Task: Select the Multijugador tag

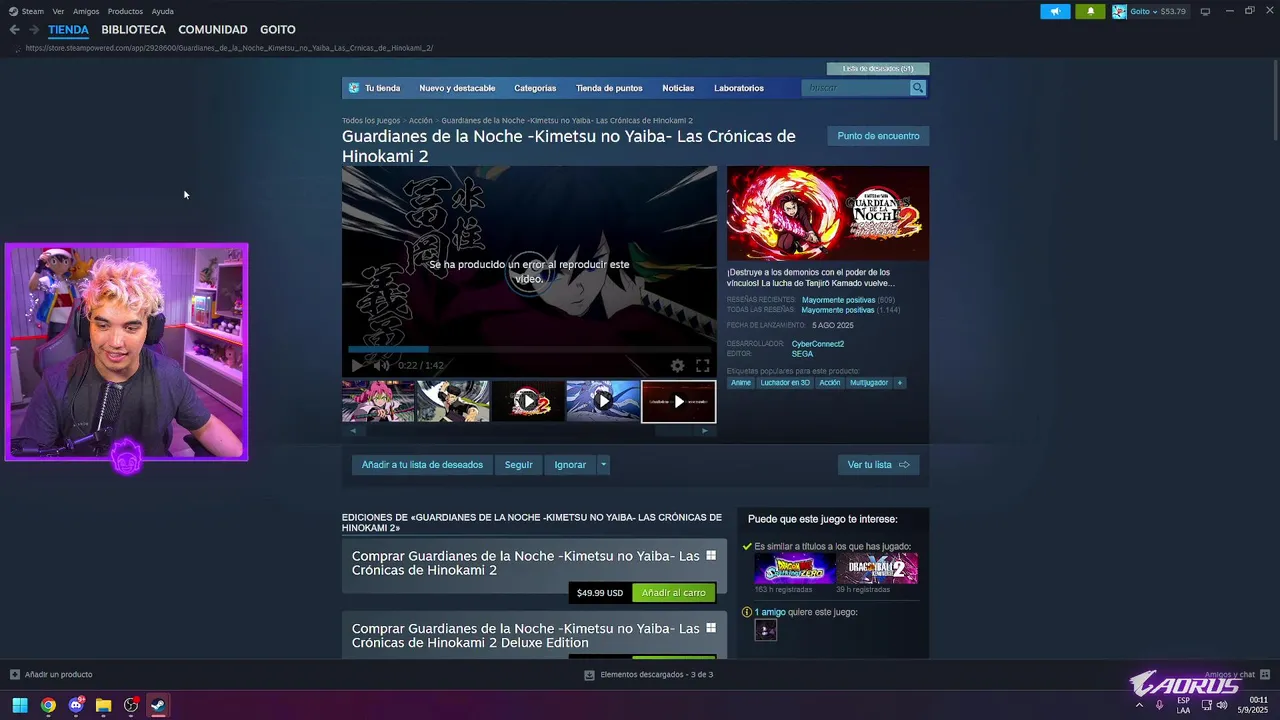Action: [x=869, y=383]
